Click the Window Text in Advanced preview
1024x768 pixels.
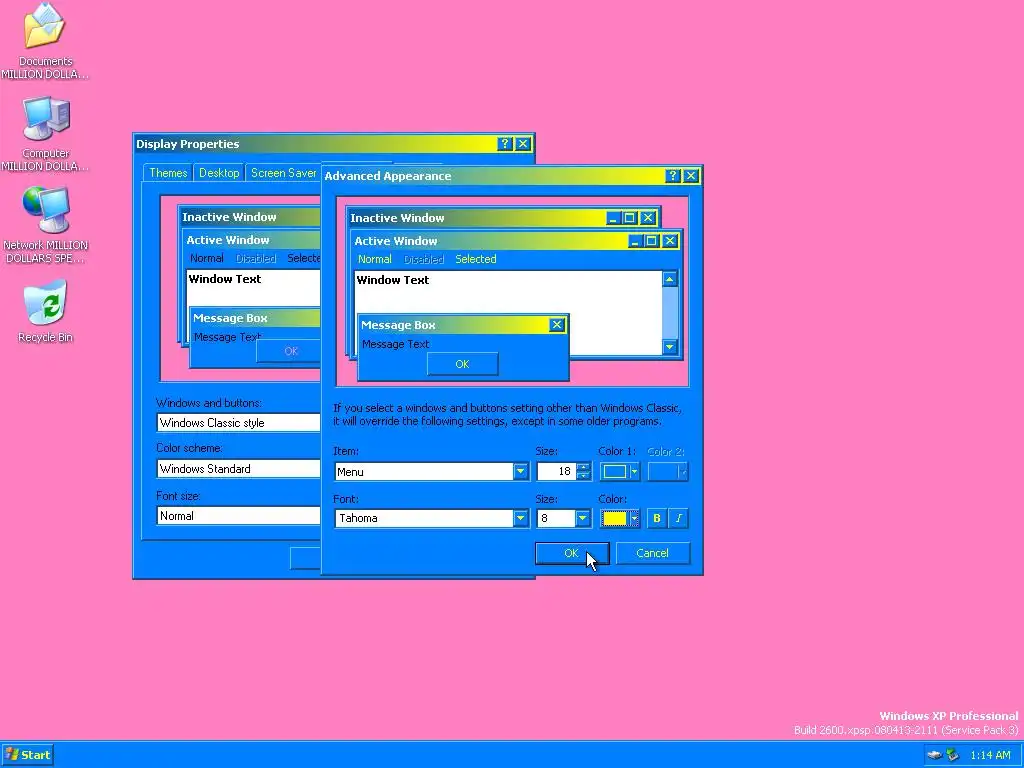pos(392,280)
